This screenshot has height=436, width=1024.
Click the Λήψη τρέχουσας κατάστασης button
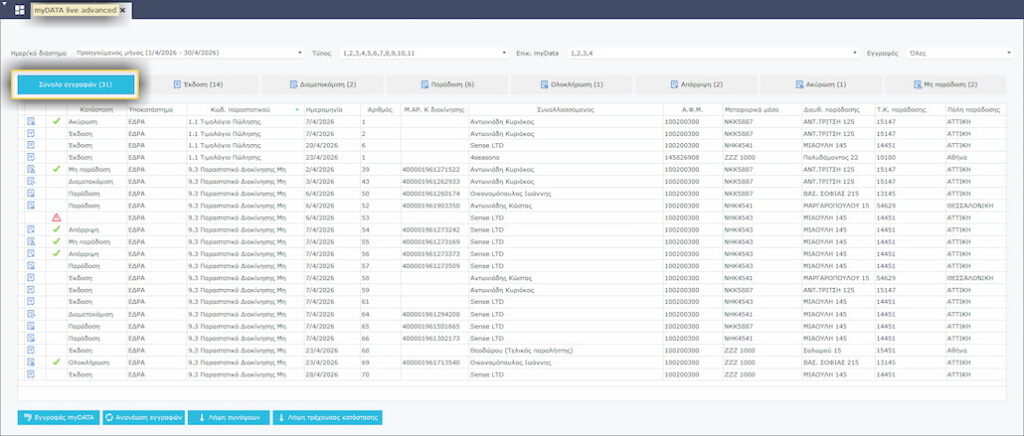point(327,418)
